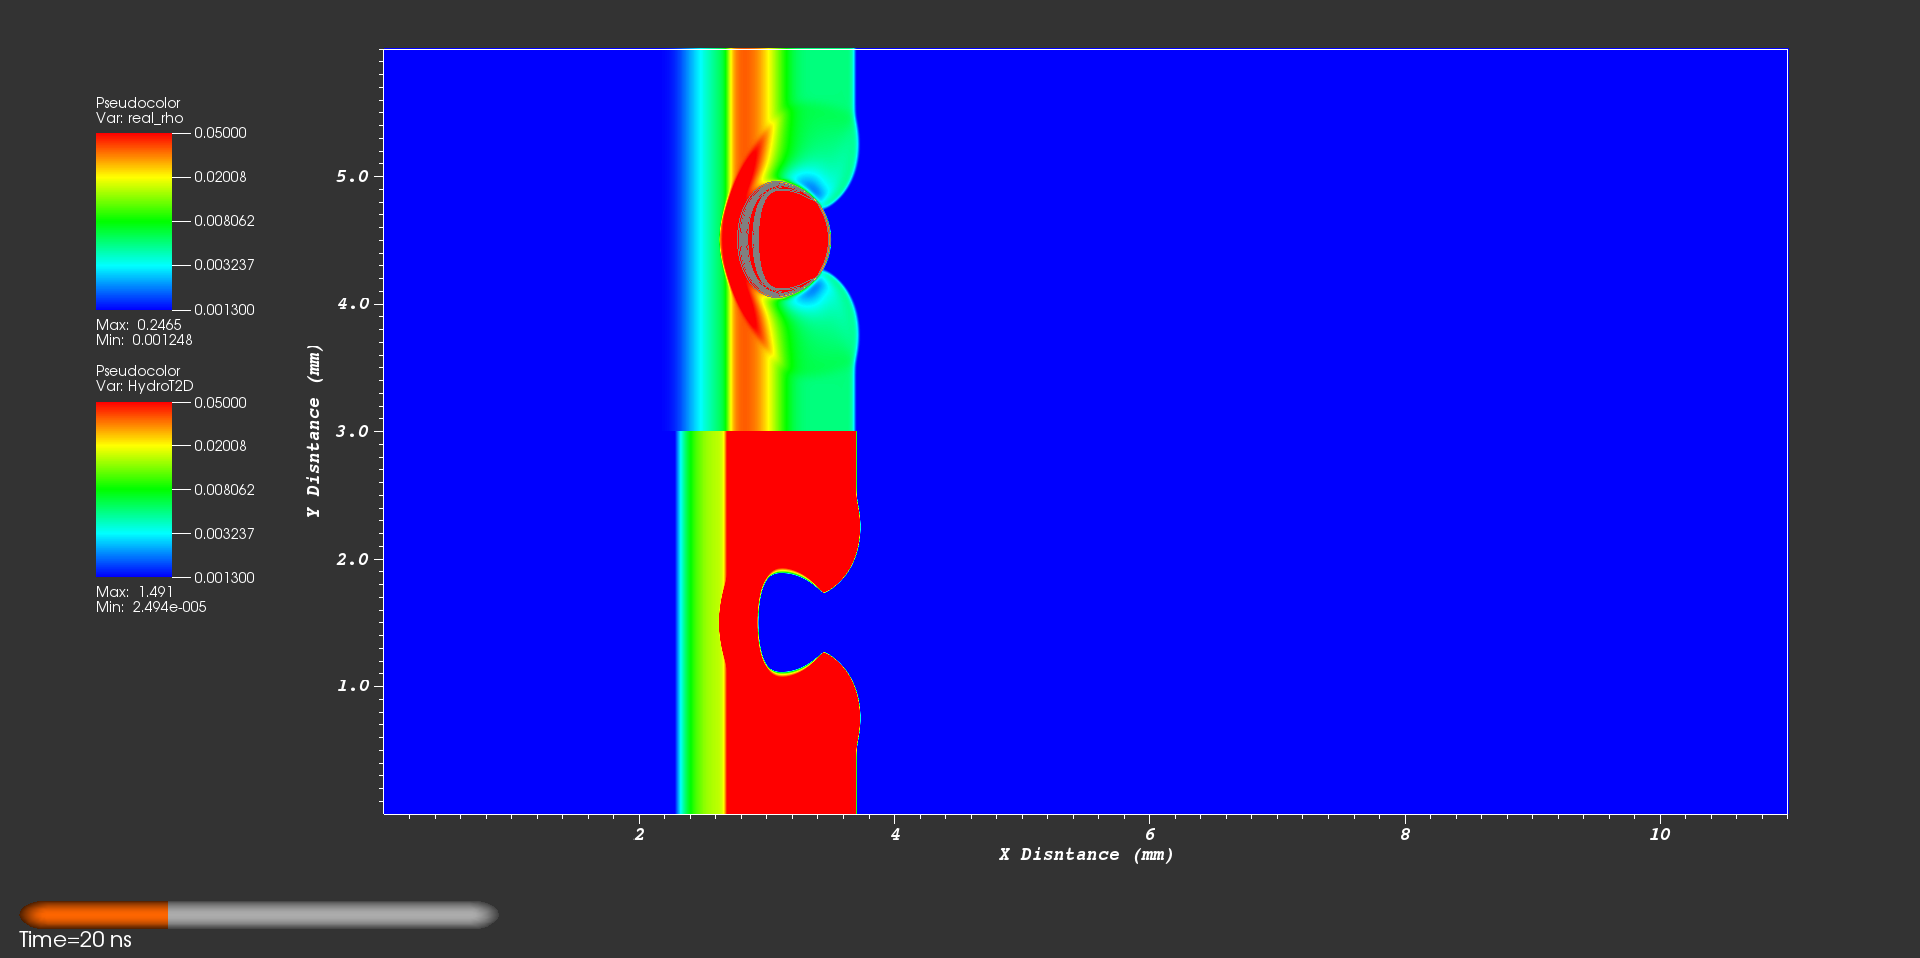Click 'Var: real_rho' legend title
This screenshot has height=958, width=1920.
point(140,118)
